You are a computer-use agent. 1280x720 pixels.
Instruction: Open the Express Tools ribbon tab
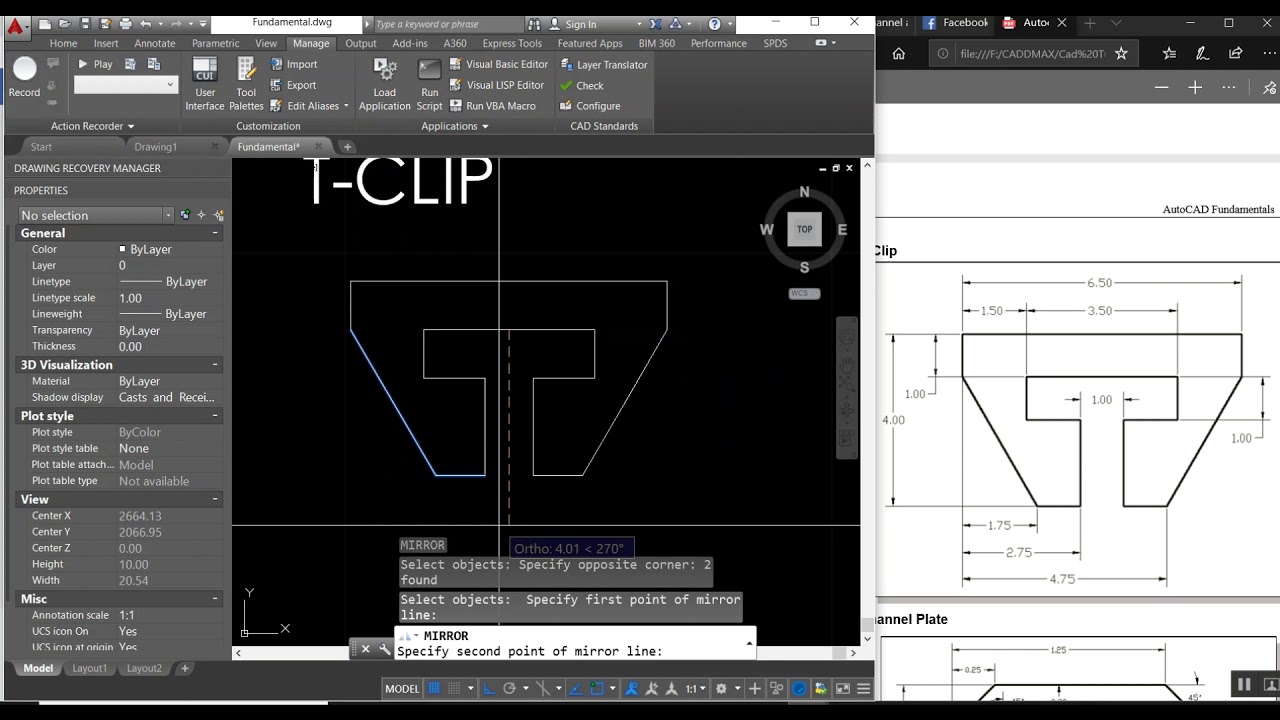point(512,43)
